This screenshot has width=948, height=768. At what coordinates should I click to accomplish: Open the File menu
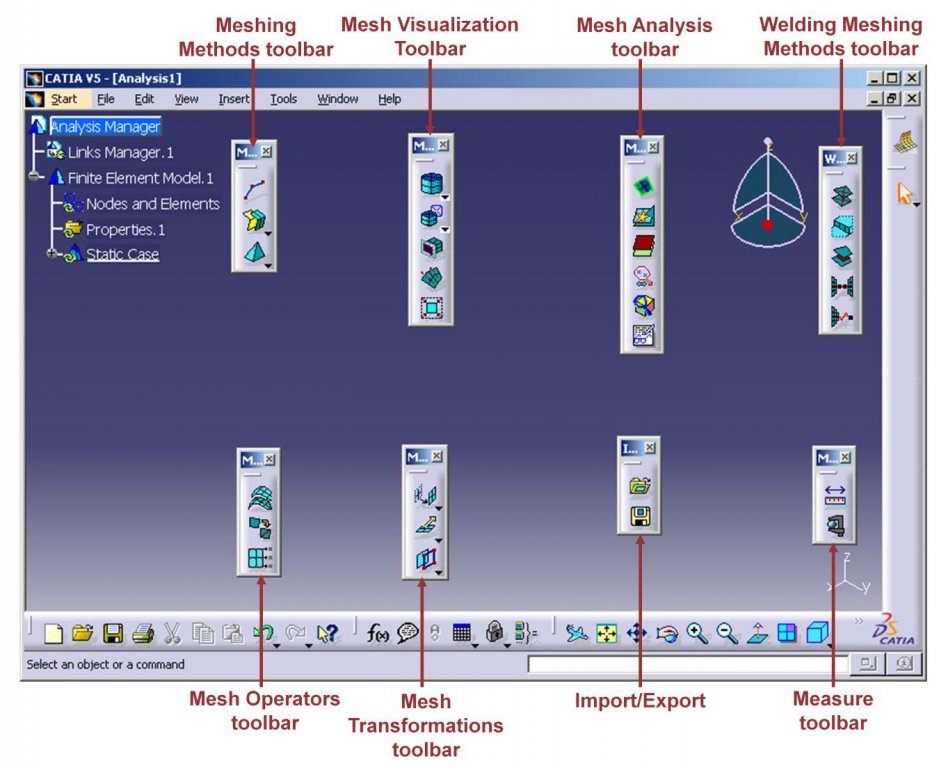pos(106,99)
